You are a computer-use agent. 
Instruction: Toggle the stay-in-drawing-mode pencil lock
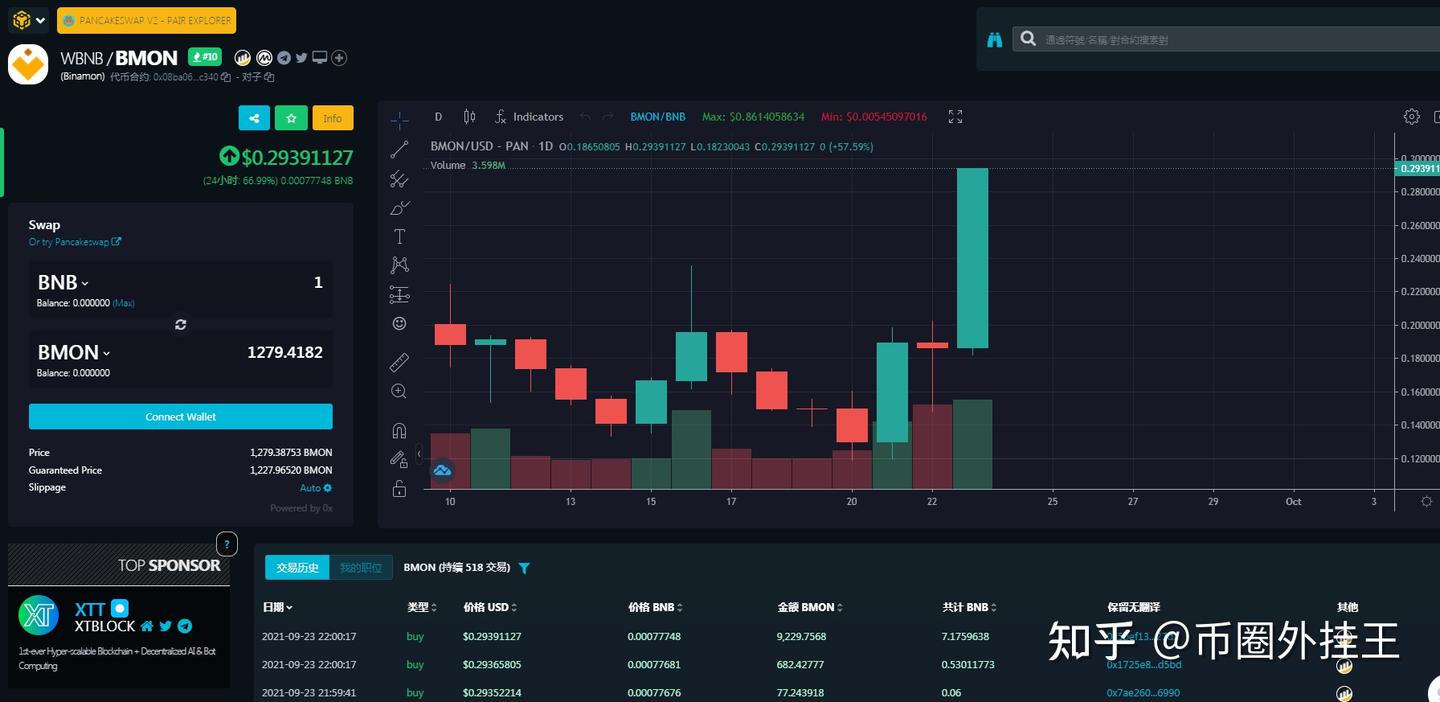399,459
